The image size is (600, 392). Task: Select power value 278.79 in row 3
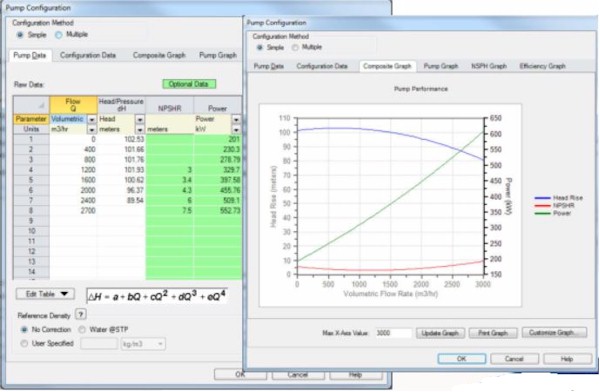tap(218, 160)
